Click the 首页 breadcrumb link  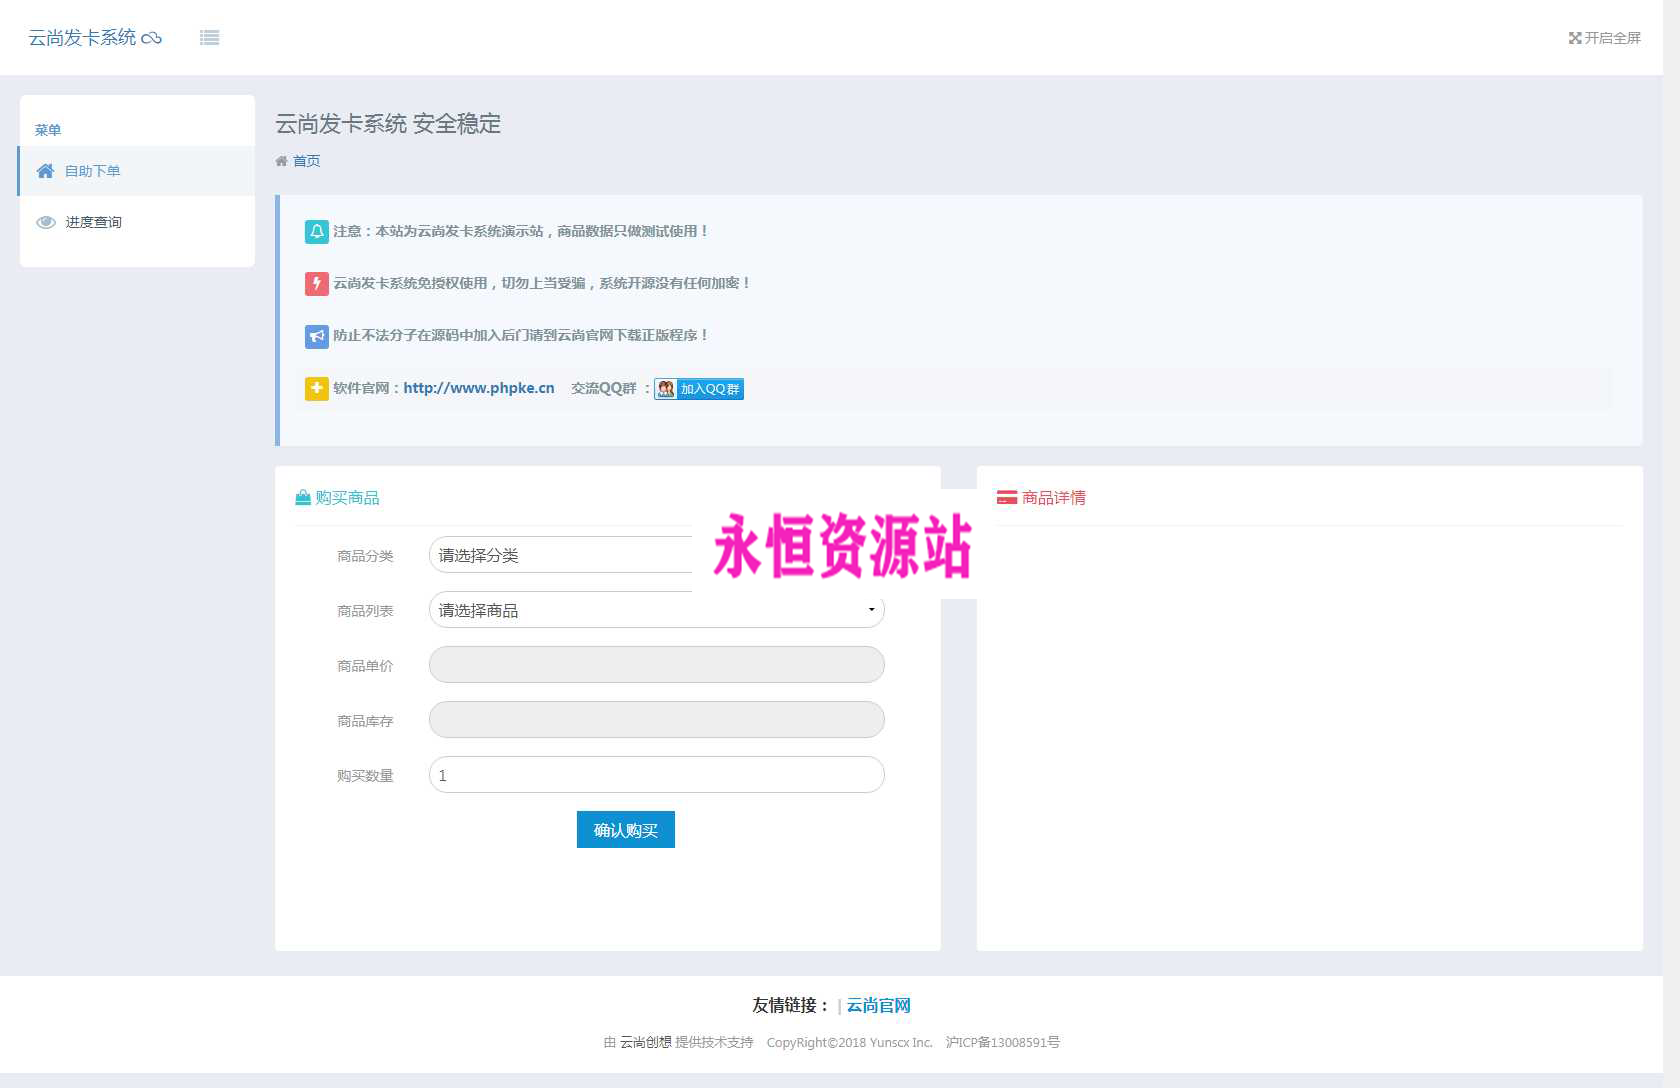coord(306,161)
